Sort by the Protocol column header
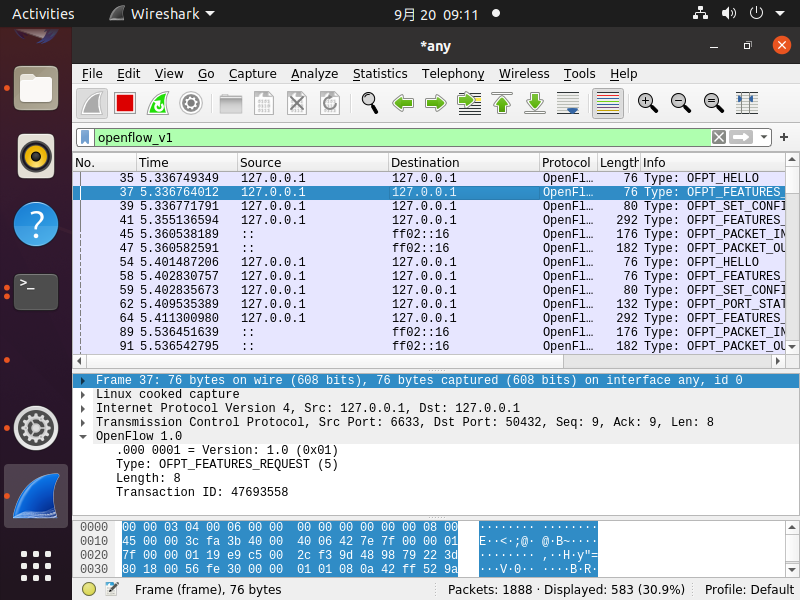Screen dimensions: 800x600 point(568,162)
